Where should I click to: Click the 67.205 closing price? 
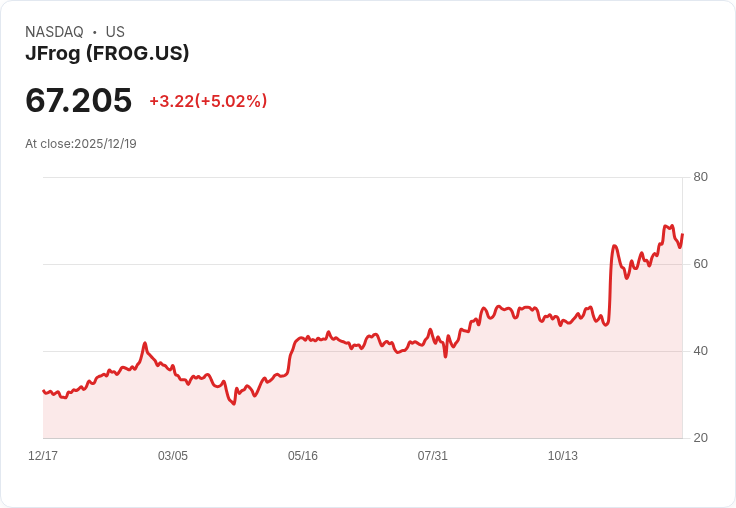(79, 100)
